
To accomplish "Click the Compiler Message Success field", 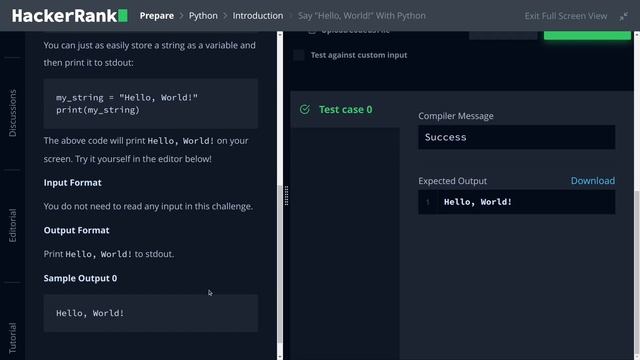I will [x=516, y=137].
